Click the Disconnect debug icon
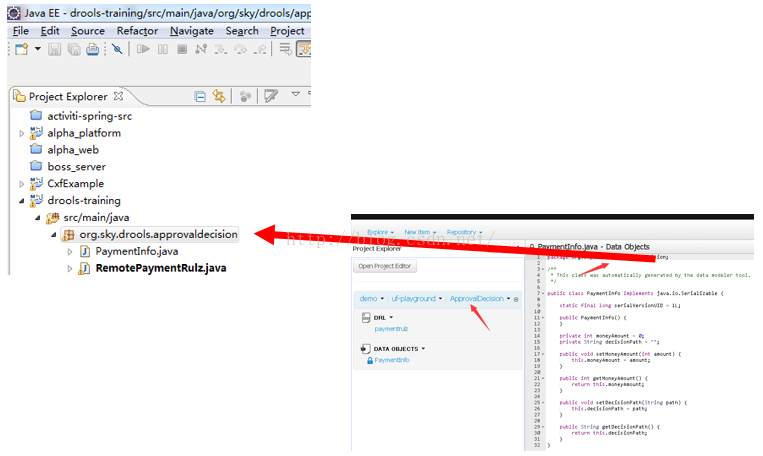The width and height of the screenshot is (763, 456). click(201, 49)
